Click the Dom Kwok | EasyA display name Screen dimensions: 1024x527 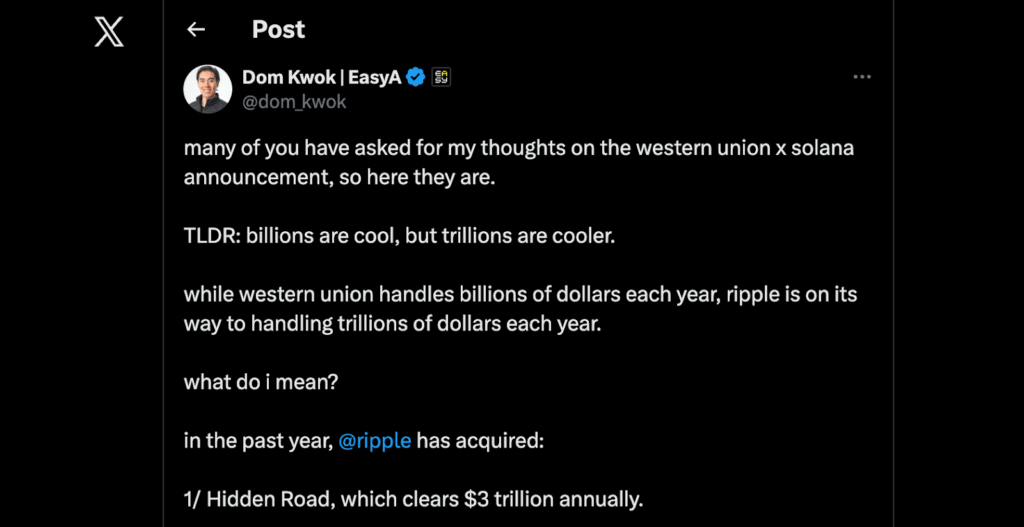[x=321, y=78]
